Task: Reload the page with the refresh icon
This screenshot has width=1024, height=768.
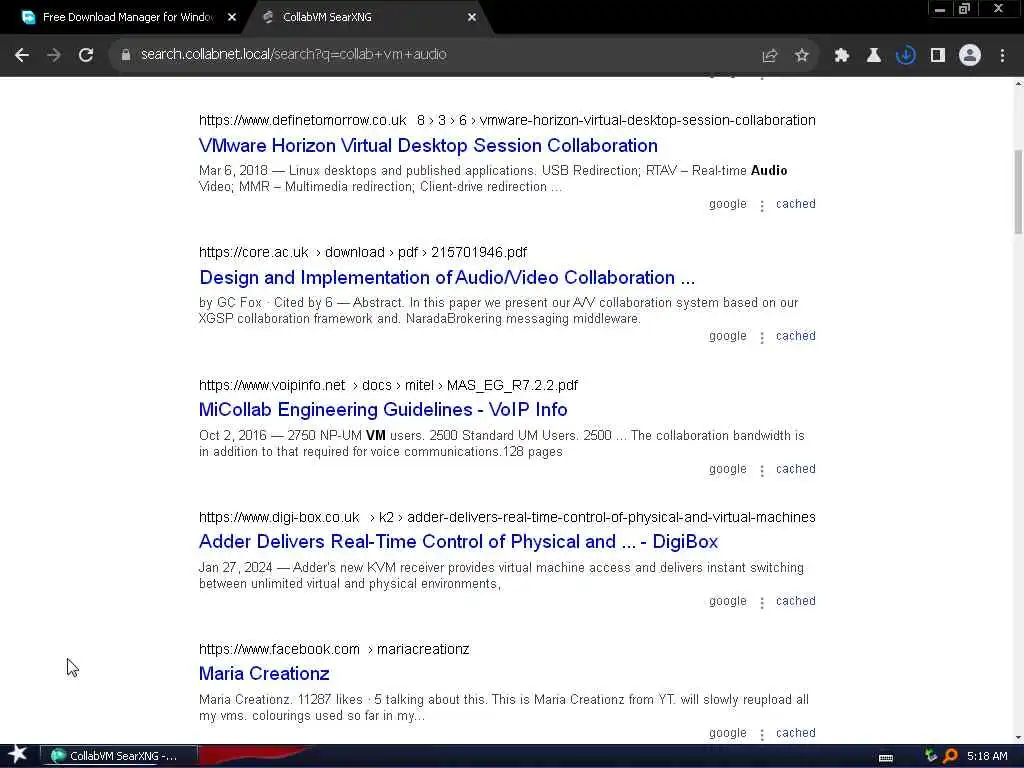Action: (86, 56)
